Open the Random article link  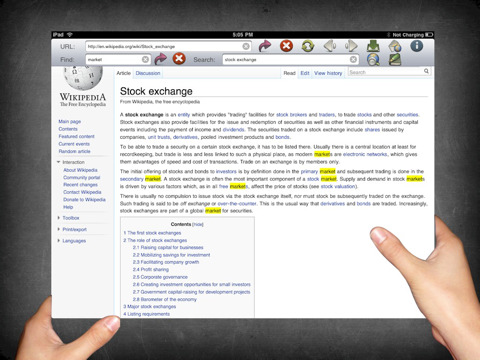point(74,151)
